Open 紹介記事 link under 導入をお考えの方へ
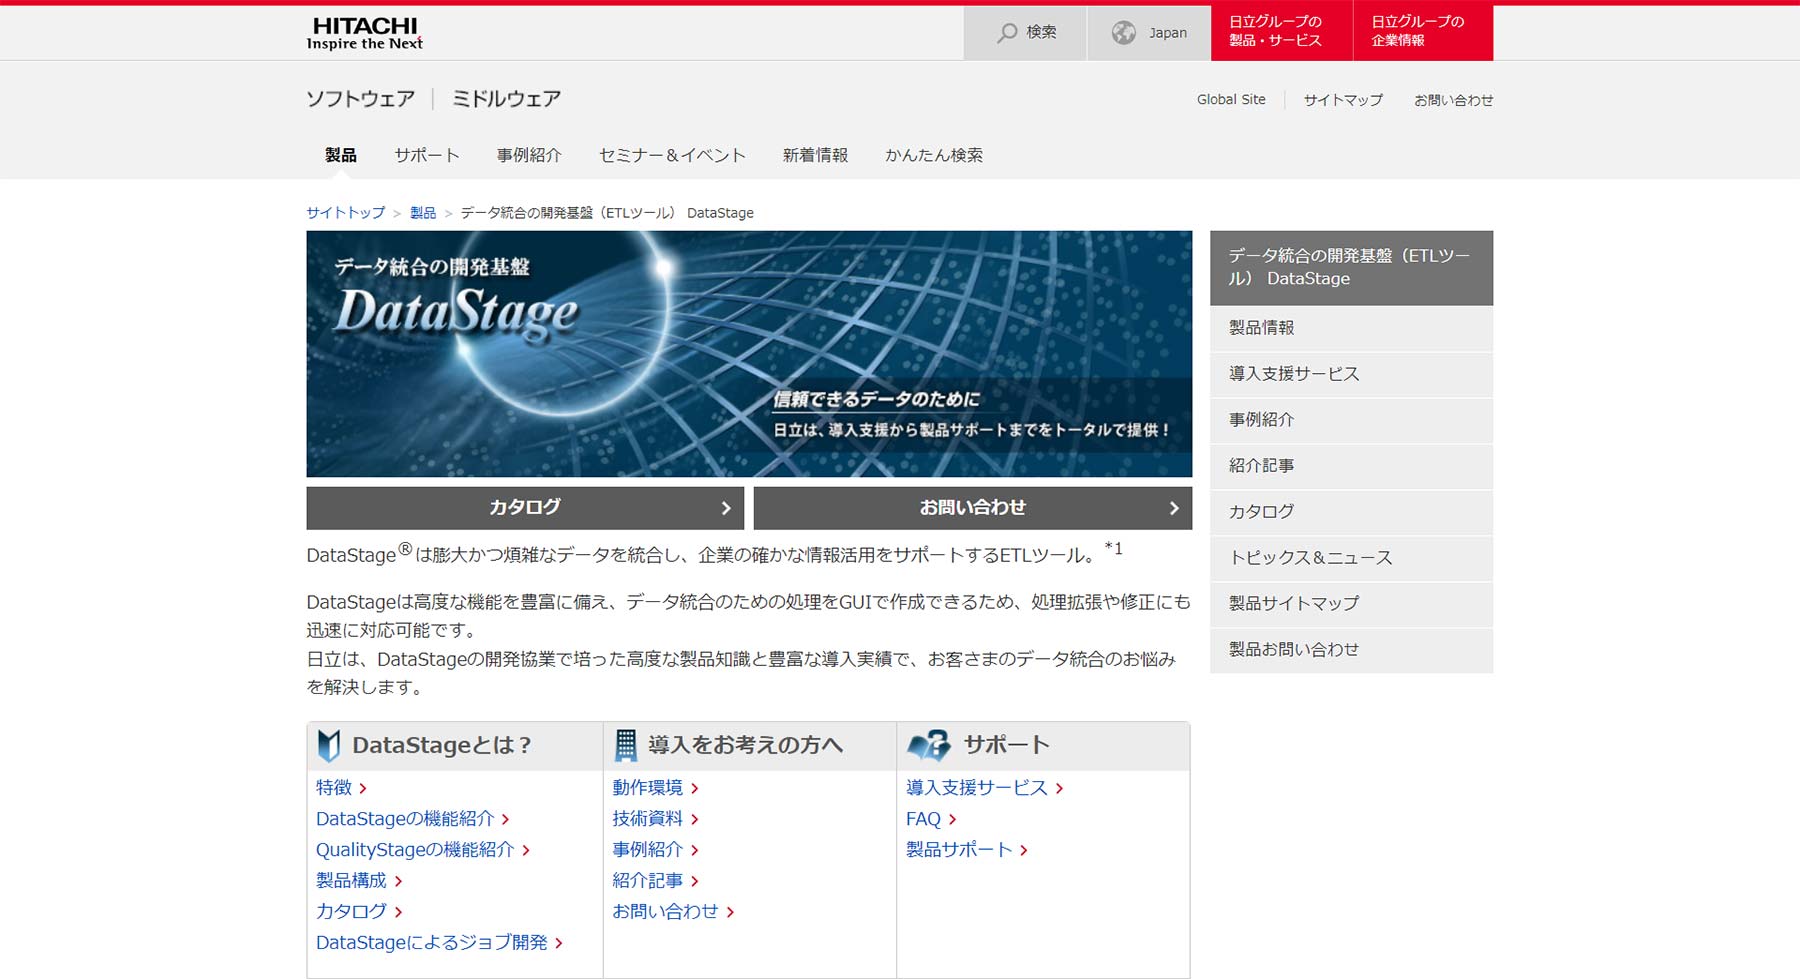Viewport: 1800px width, 979px height. (647, 881)
